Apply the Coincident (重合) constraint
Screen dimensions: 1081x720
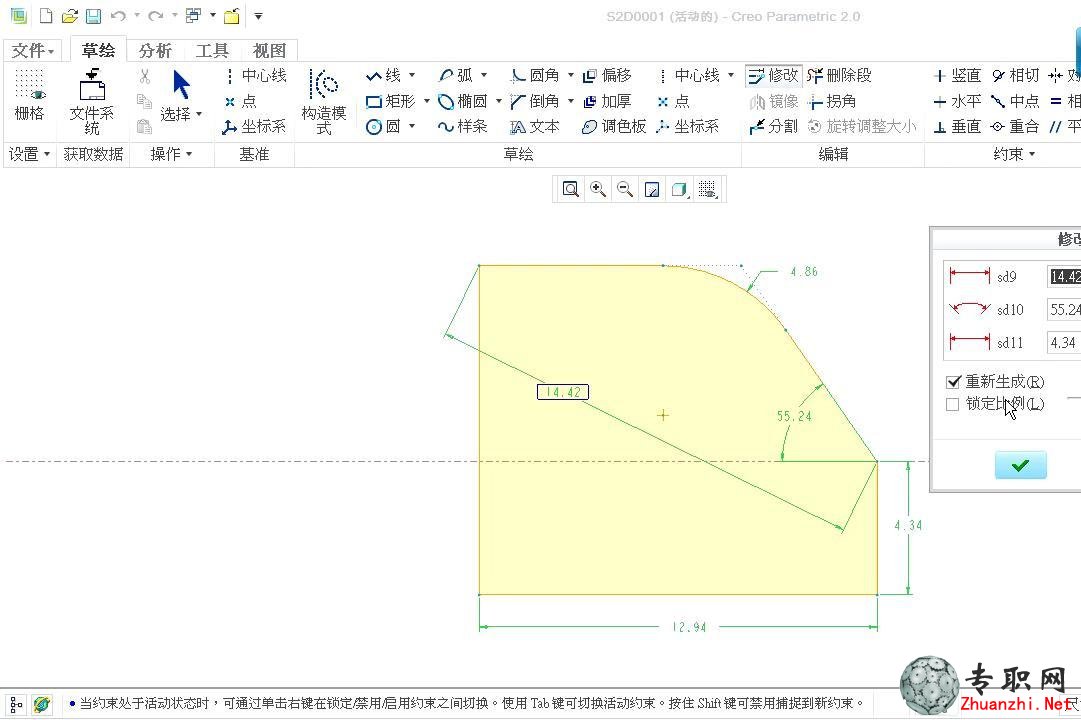click(x=1016, y=127)
